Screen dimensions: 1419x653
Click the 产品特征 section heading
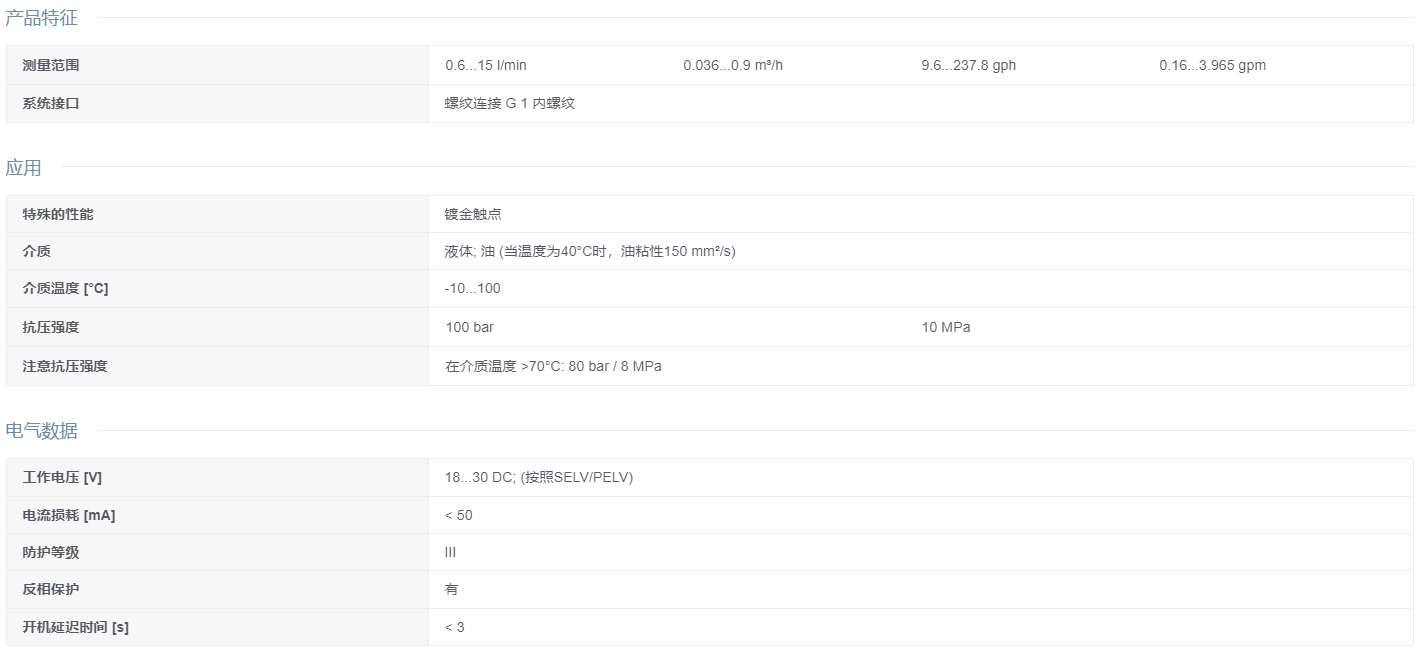tap(41, 18)
